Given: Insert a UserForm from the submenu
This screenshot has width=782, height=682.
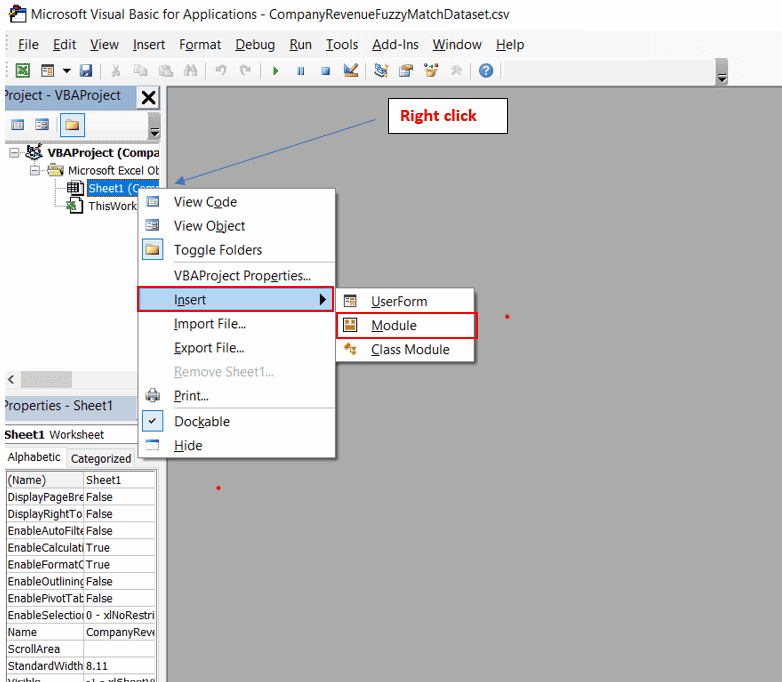Looking at the screenshot, I should tap(405, 301).
